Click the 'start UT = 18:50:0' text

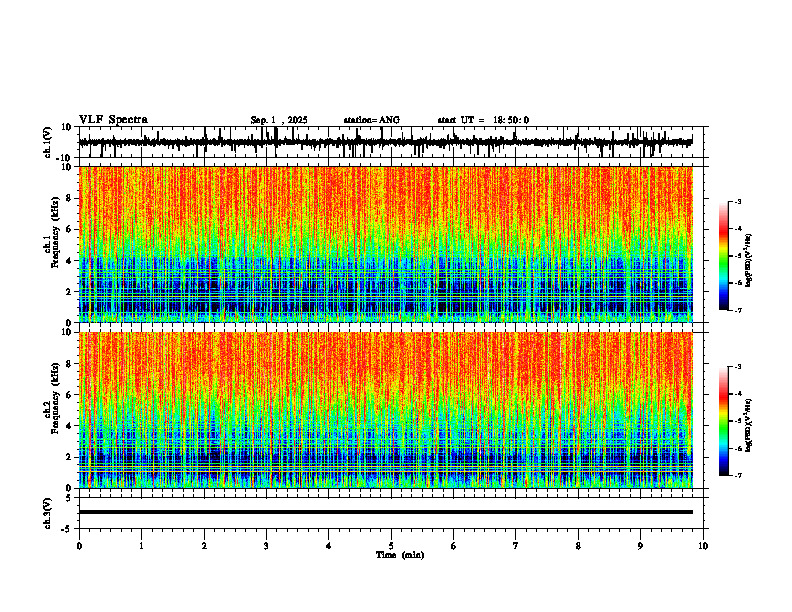(x=483, y=120)
